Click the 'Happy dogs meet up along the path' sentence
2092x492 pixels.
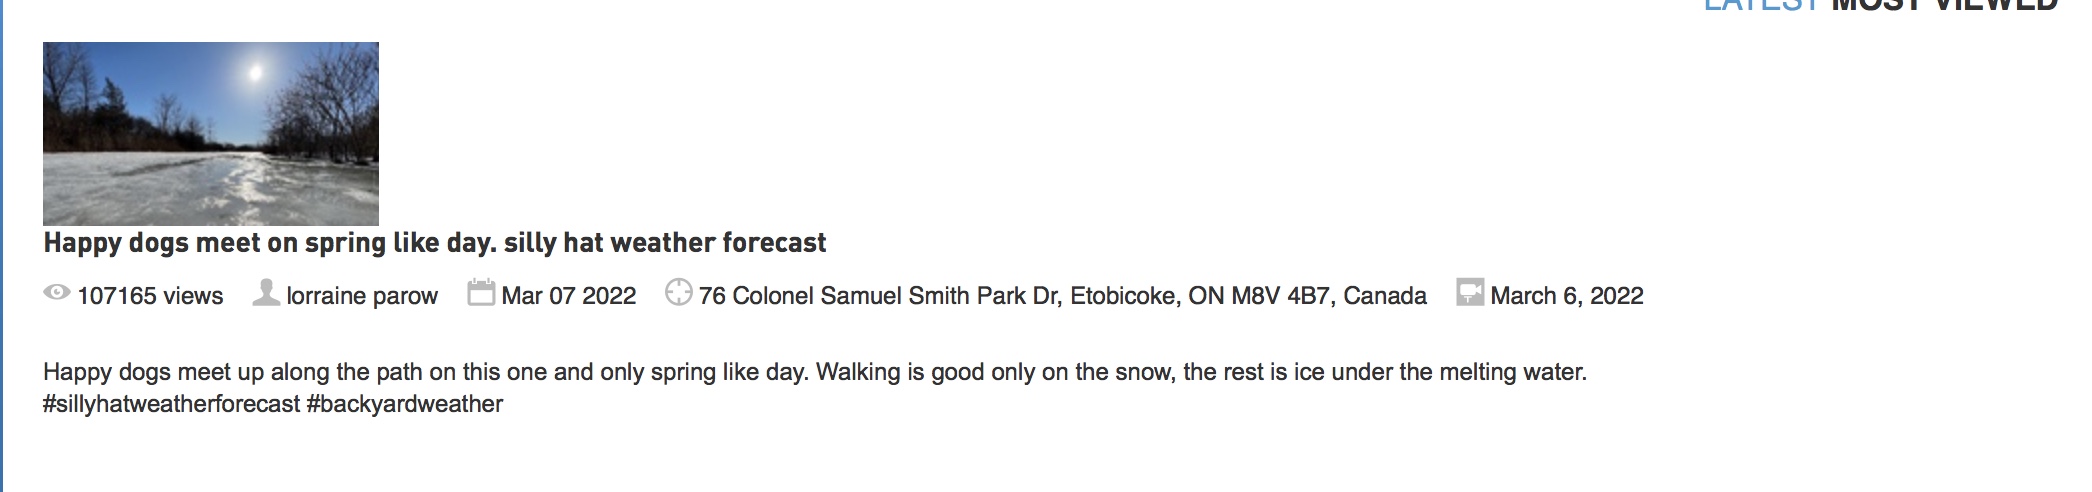[426, 372]
